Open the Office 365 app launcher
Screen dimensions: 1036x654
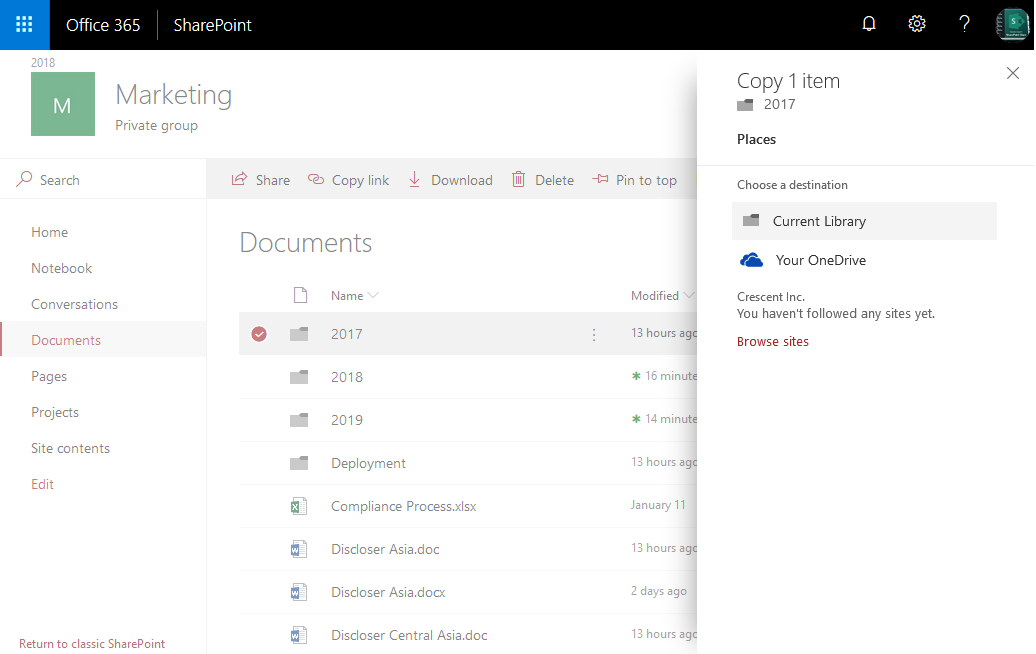click(x=23, y=24)
